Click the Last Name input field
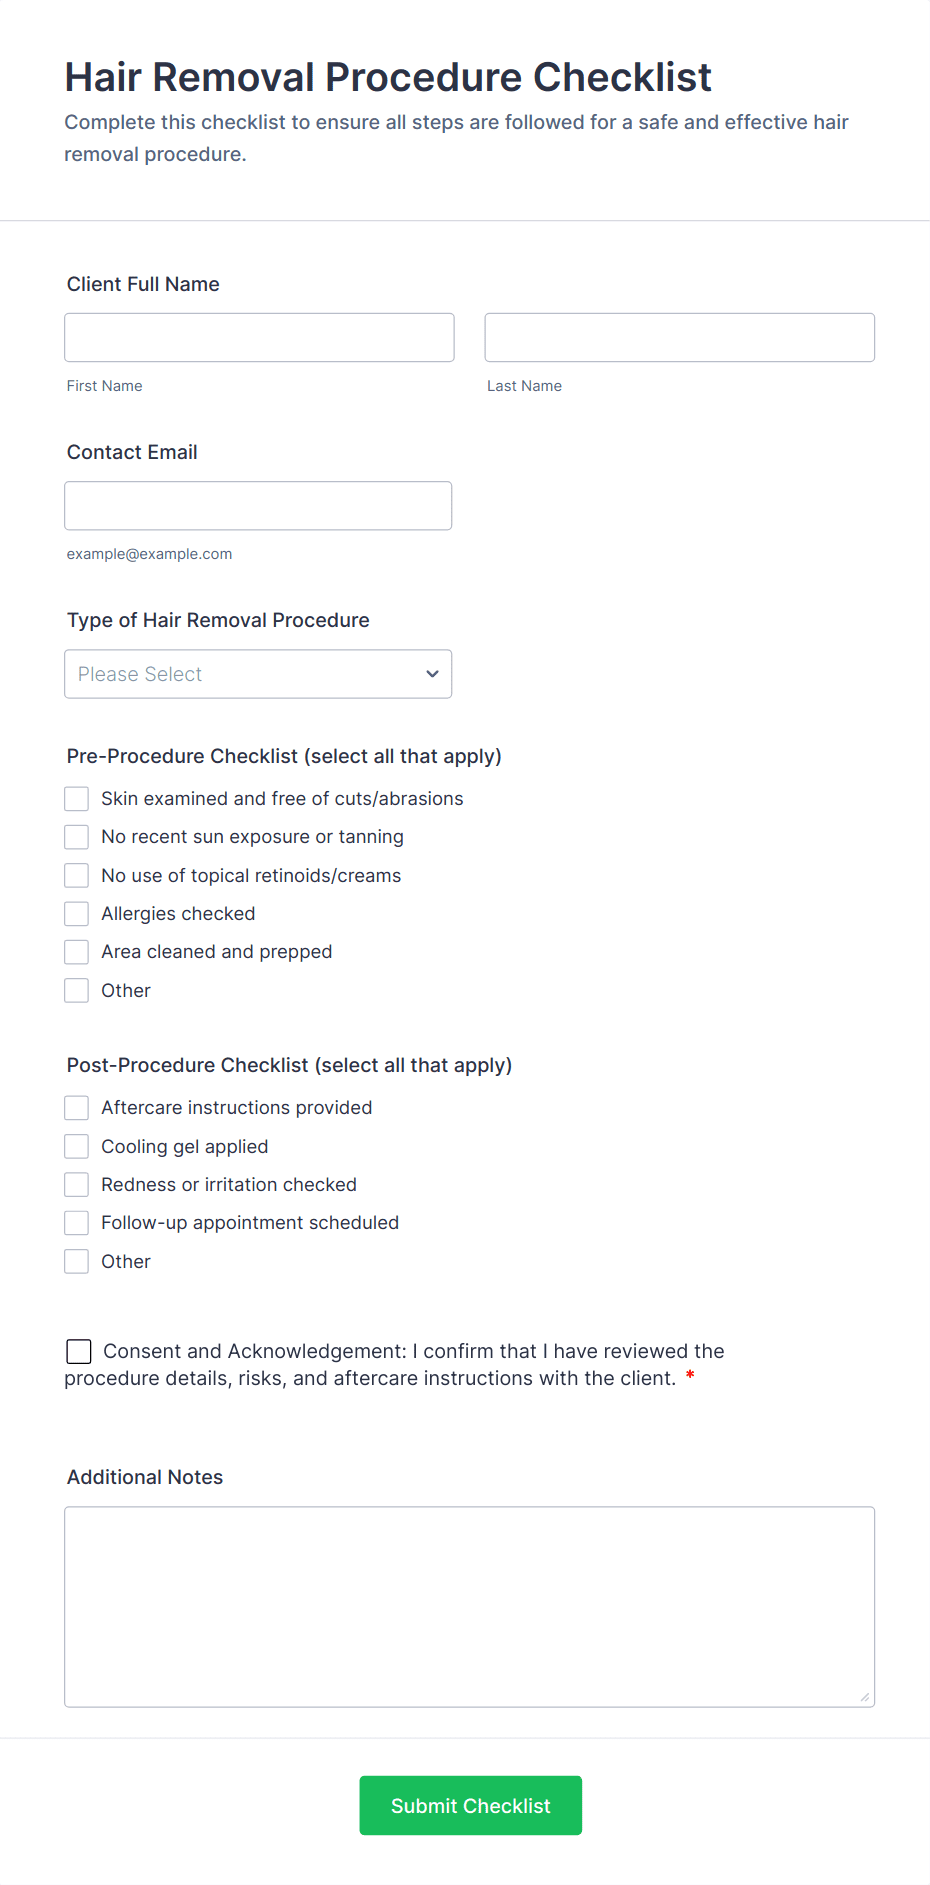 click(679, 337)
